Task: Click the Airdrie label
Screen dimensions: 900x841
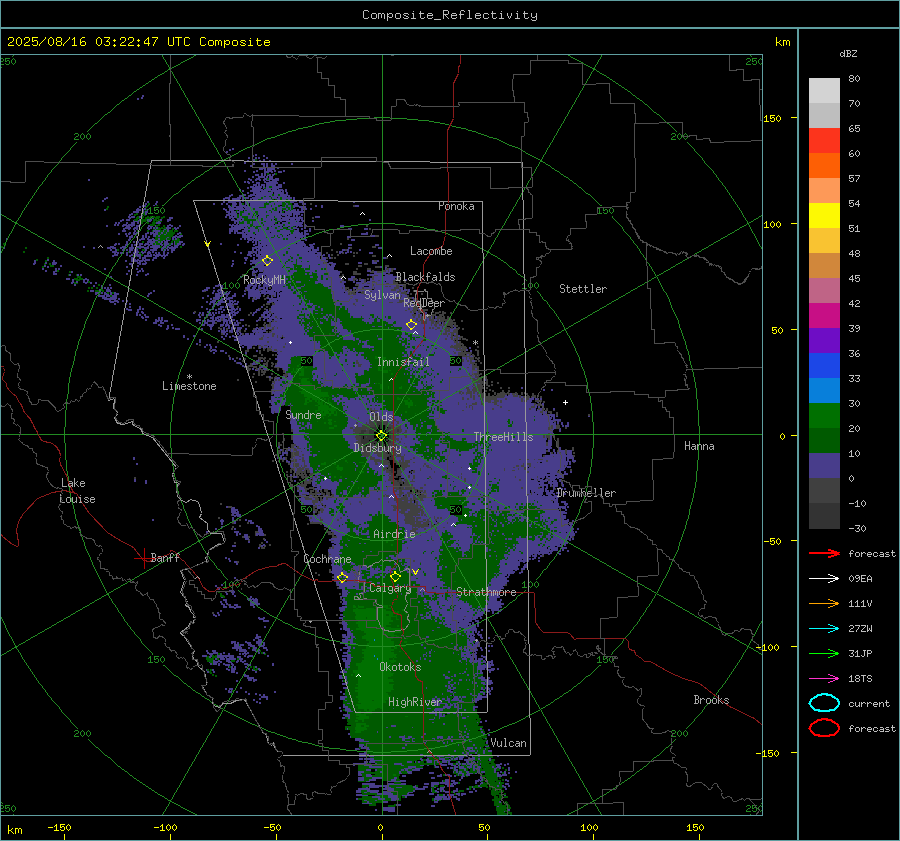Action: [394, 534]
